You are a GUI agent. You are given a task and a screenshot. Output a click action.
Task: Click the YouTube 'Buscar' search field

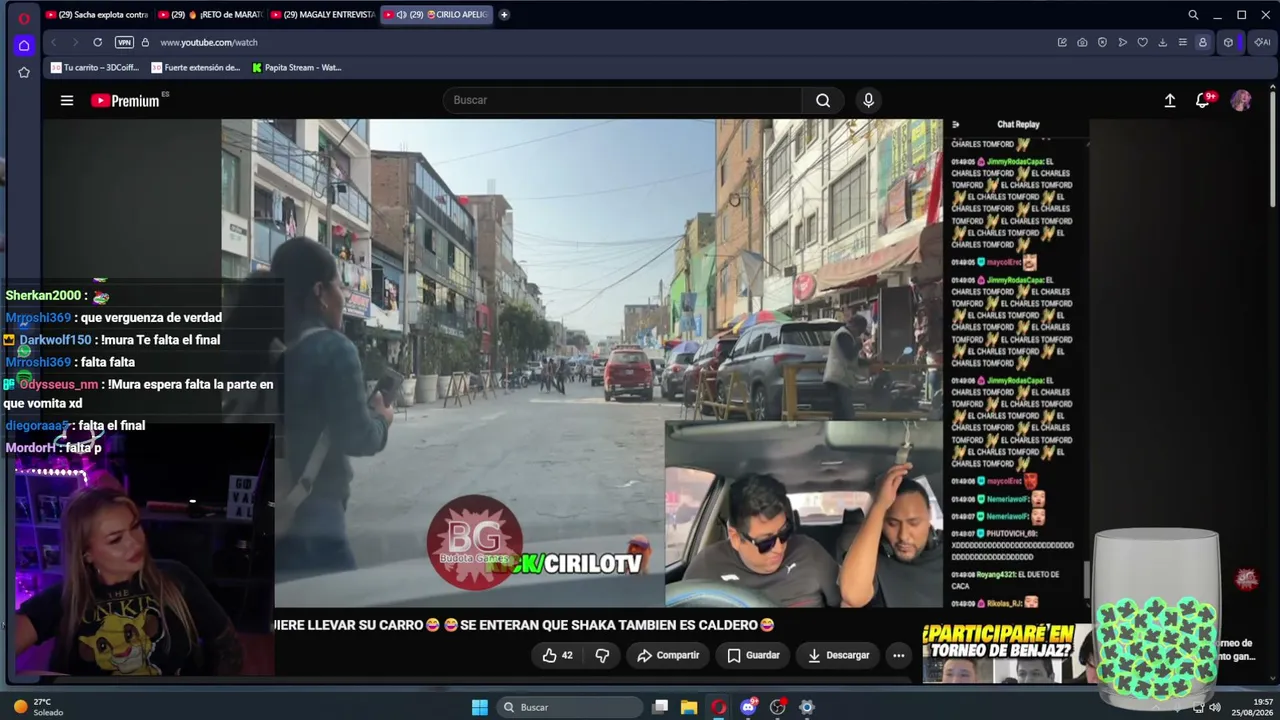(x=623, y=100)
